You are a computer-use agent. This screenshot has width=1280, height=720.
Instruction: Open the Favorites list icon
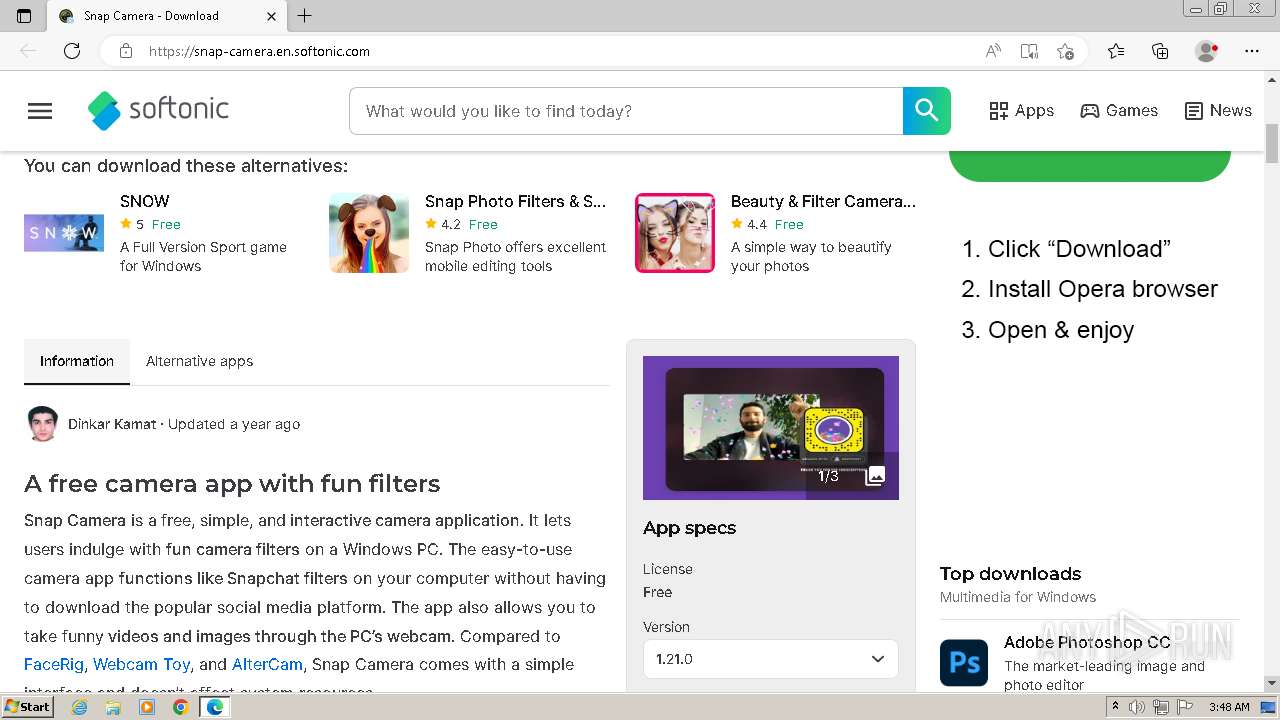1116,51
